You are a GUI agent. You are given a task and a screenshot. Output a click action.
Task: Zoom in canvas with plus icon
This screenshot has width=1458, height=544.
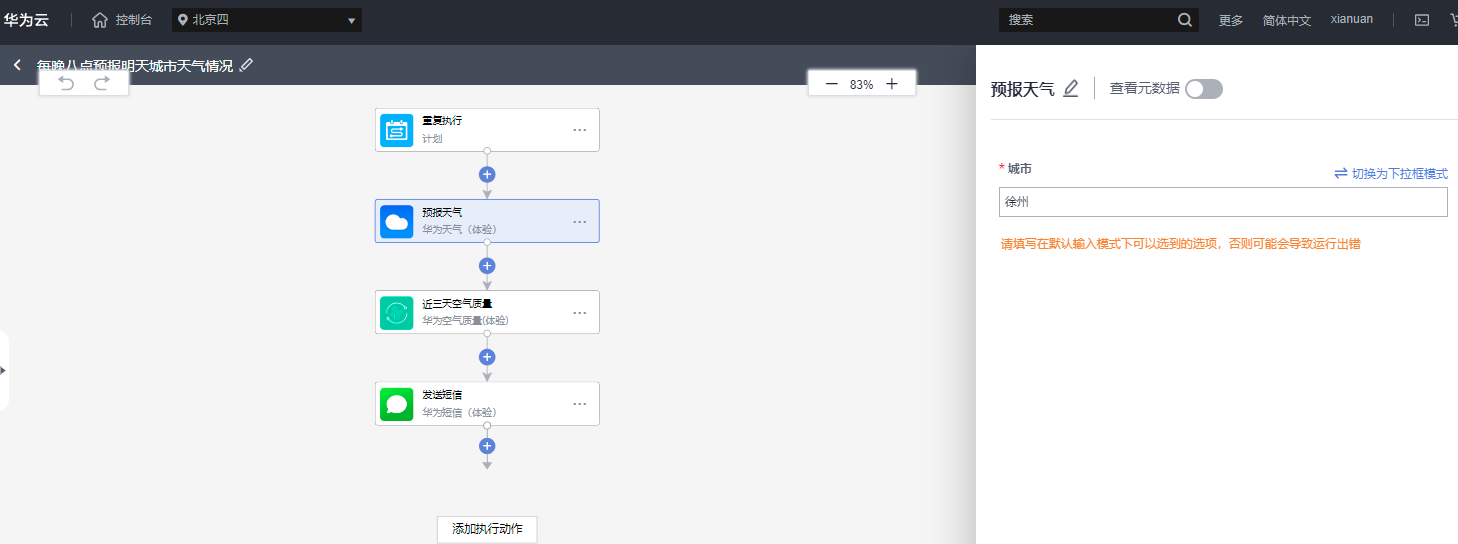892,84
